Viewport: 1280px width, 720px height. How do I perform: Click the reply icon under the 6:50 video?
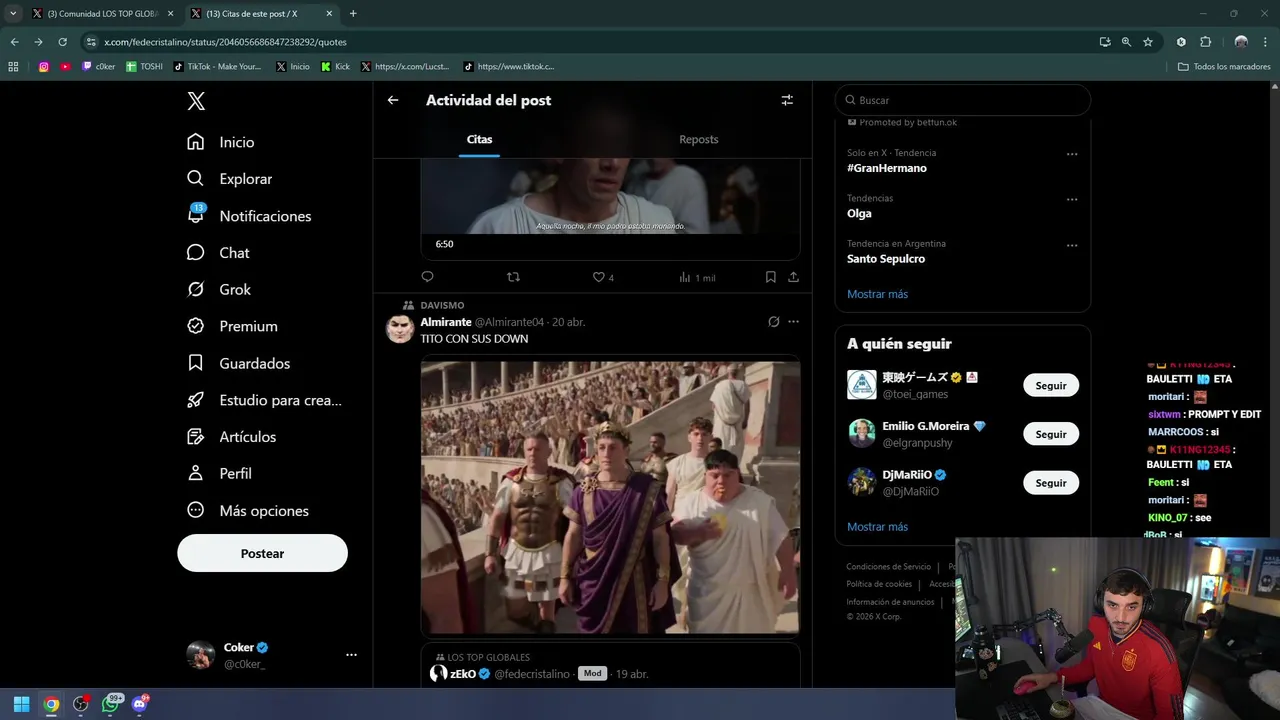[427, 277]
